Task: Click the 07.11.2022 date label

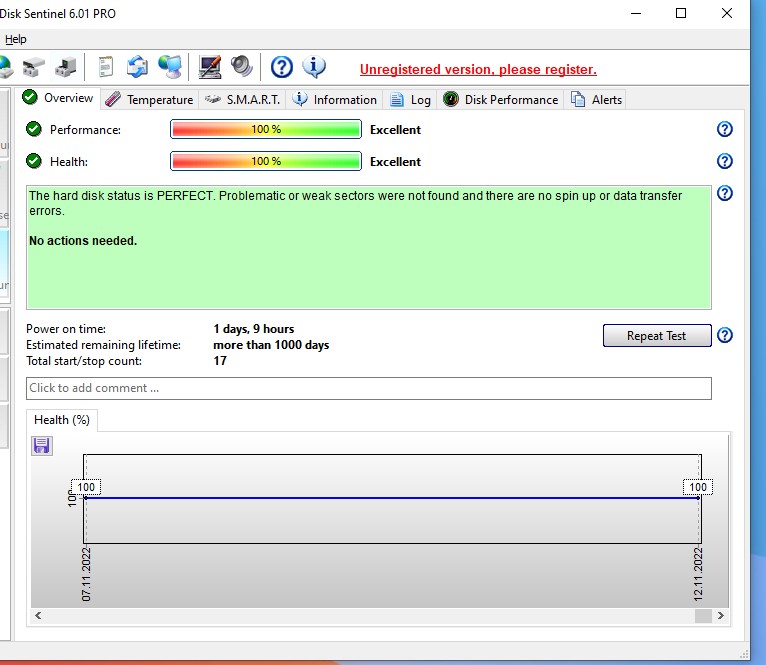Action: coord(86,574)
